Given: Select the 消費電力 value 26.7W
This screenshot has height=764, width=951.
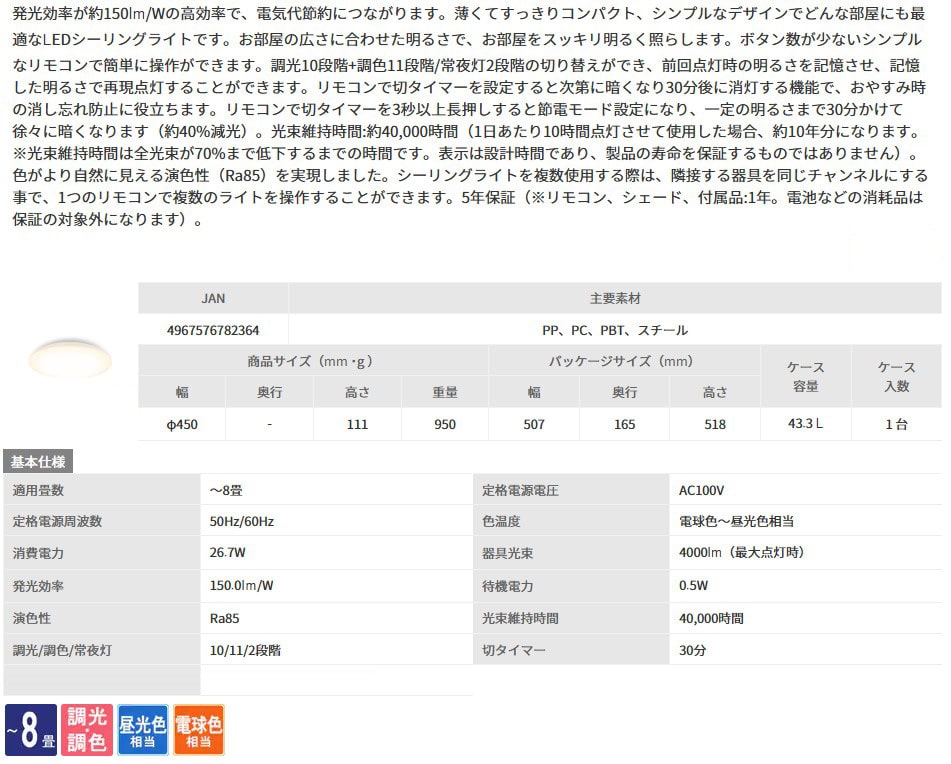Looking at the screenshot, I should tap(229, 553).
